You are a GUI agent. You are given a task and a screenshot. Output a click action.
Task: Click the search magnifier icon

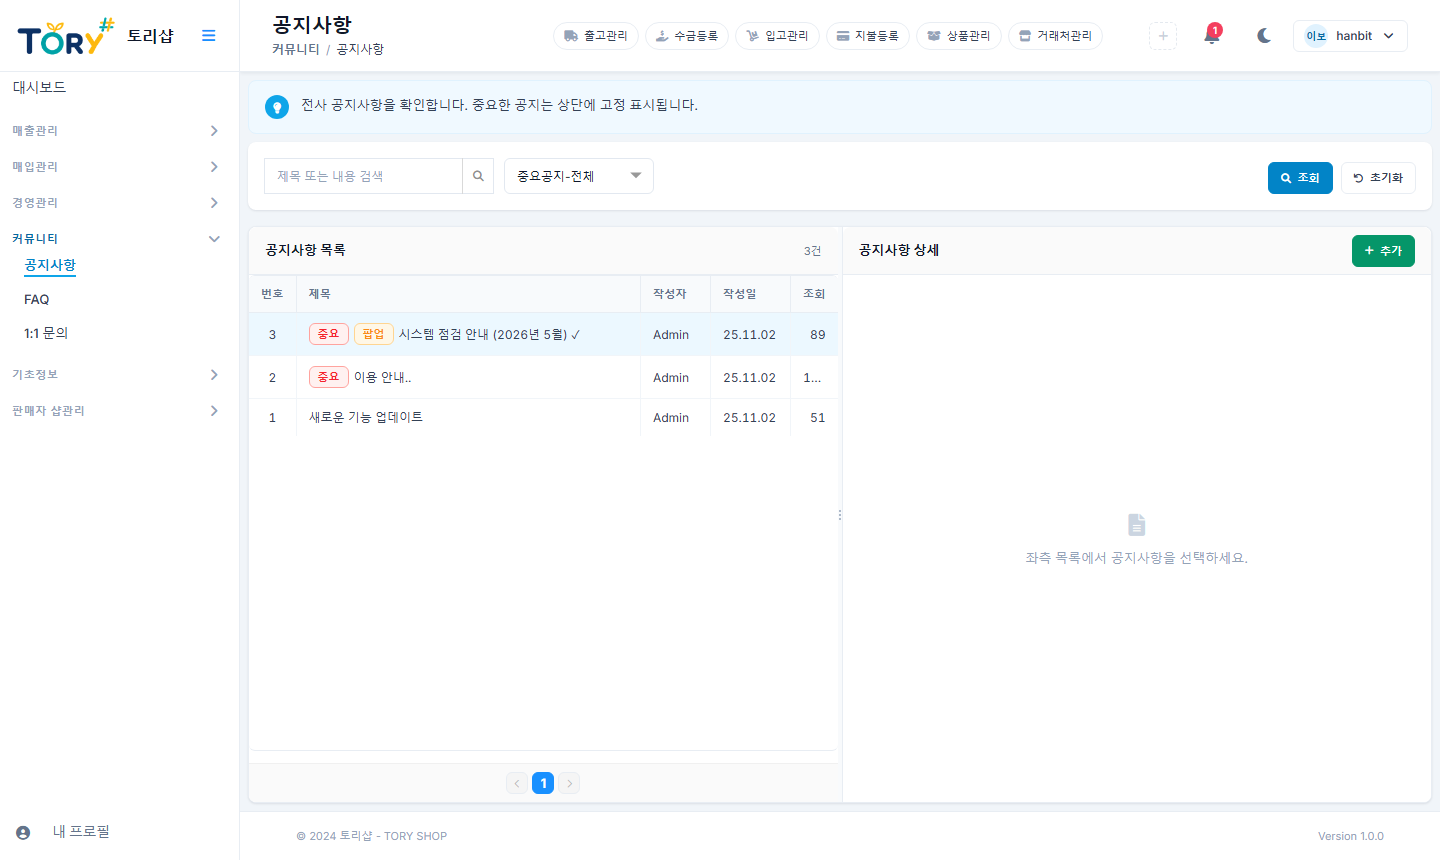pyautogui.click(x=478, y=176)
